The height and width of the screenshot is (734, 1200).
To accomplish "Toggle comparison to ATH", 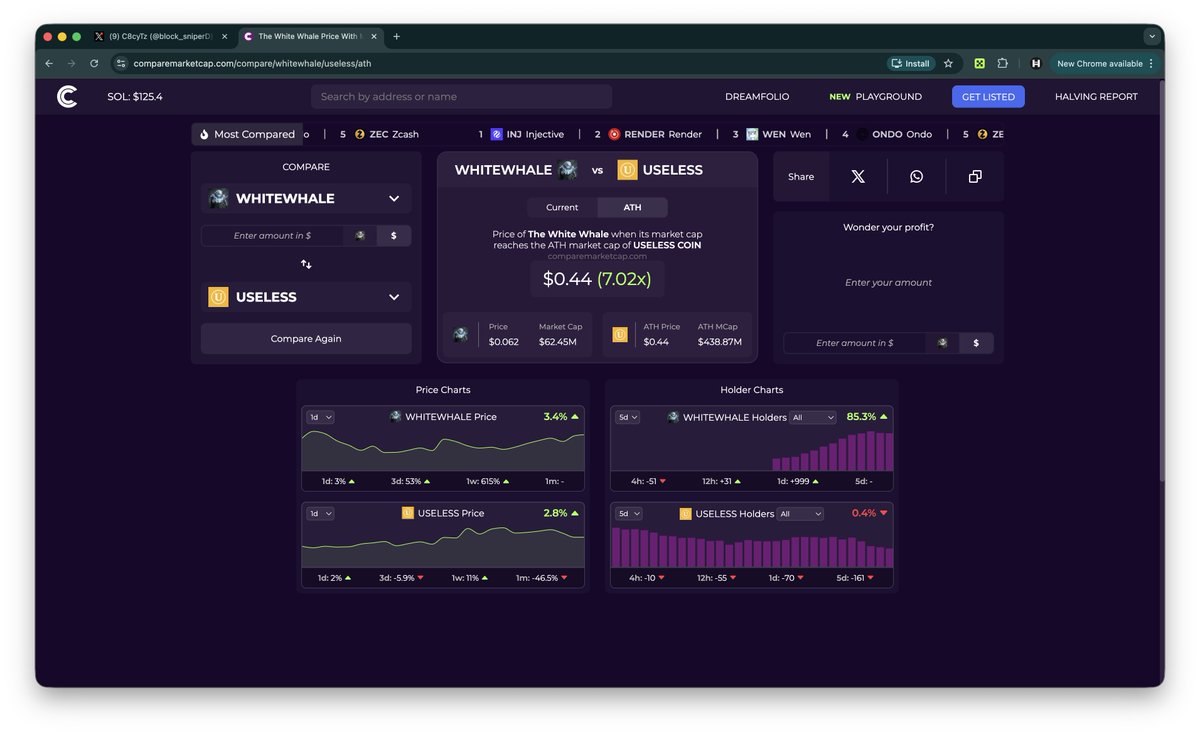I will coord(633,207).
